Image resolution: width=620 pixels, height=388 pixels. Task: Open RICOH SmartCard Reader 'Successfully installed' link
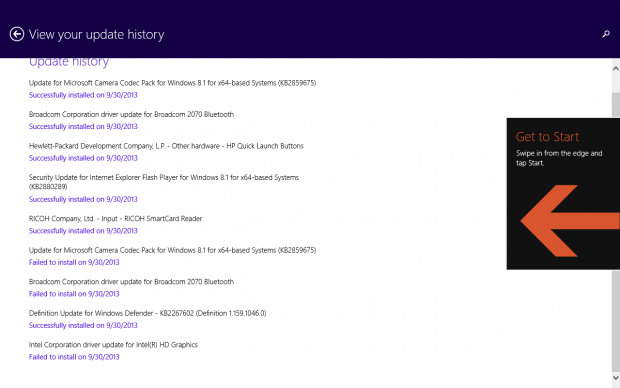click(83, 231)
